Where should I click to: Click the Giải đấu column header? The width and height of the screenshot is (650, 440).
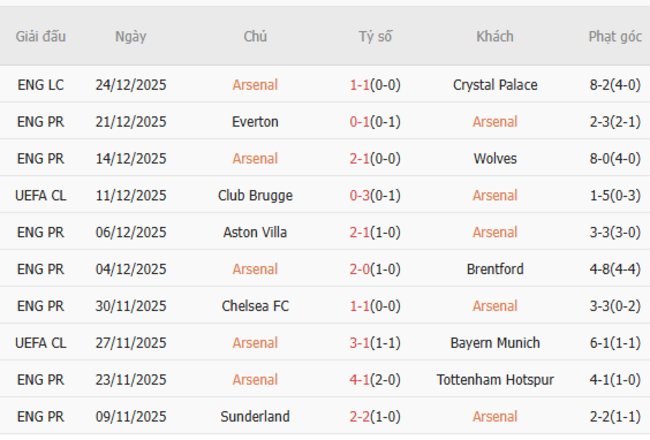pos(41,37)
